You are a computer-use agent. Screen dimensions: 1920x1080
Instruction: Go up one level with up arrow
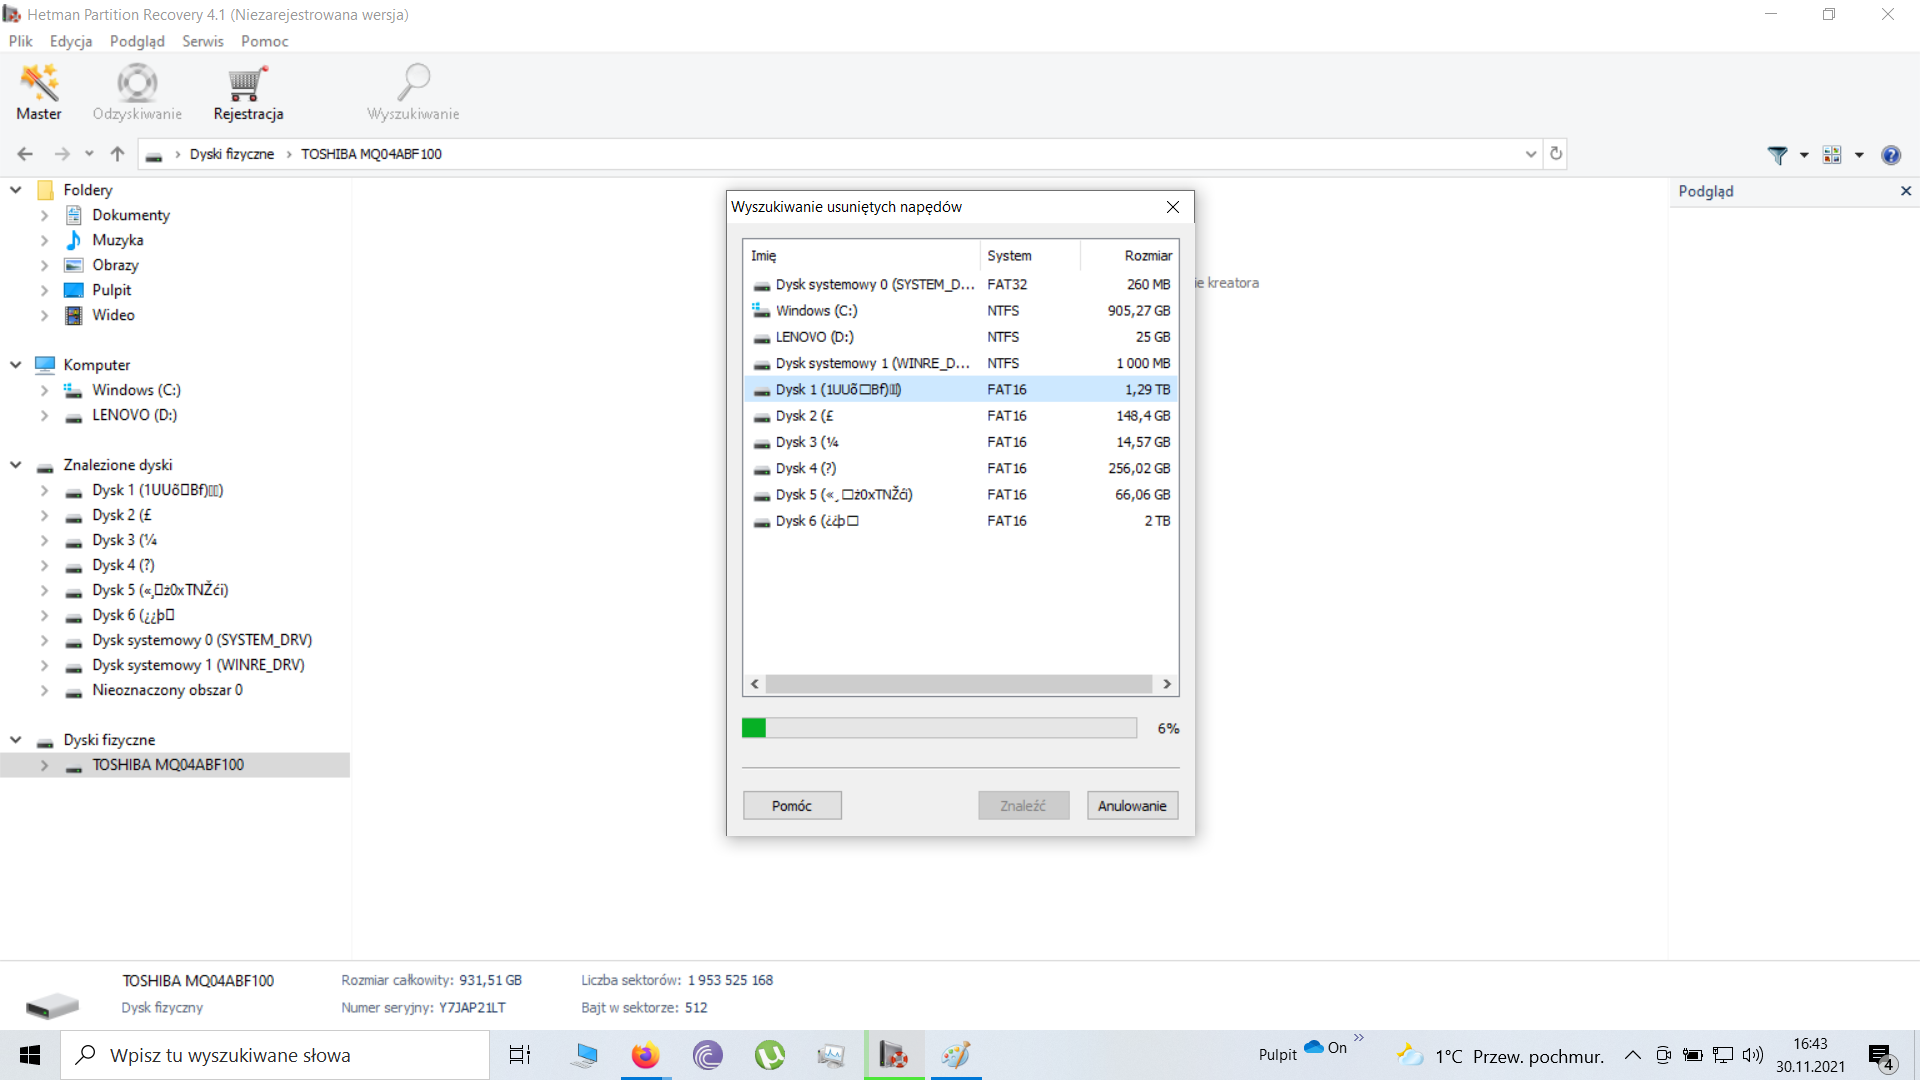(117, 154)
